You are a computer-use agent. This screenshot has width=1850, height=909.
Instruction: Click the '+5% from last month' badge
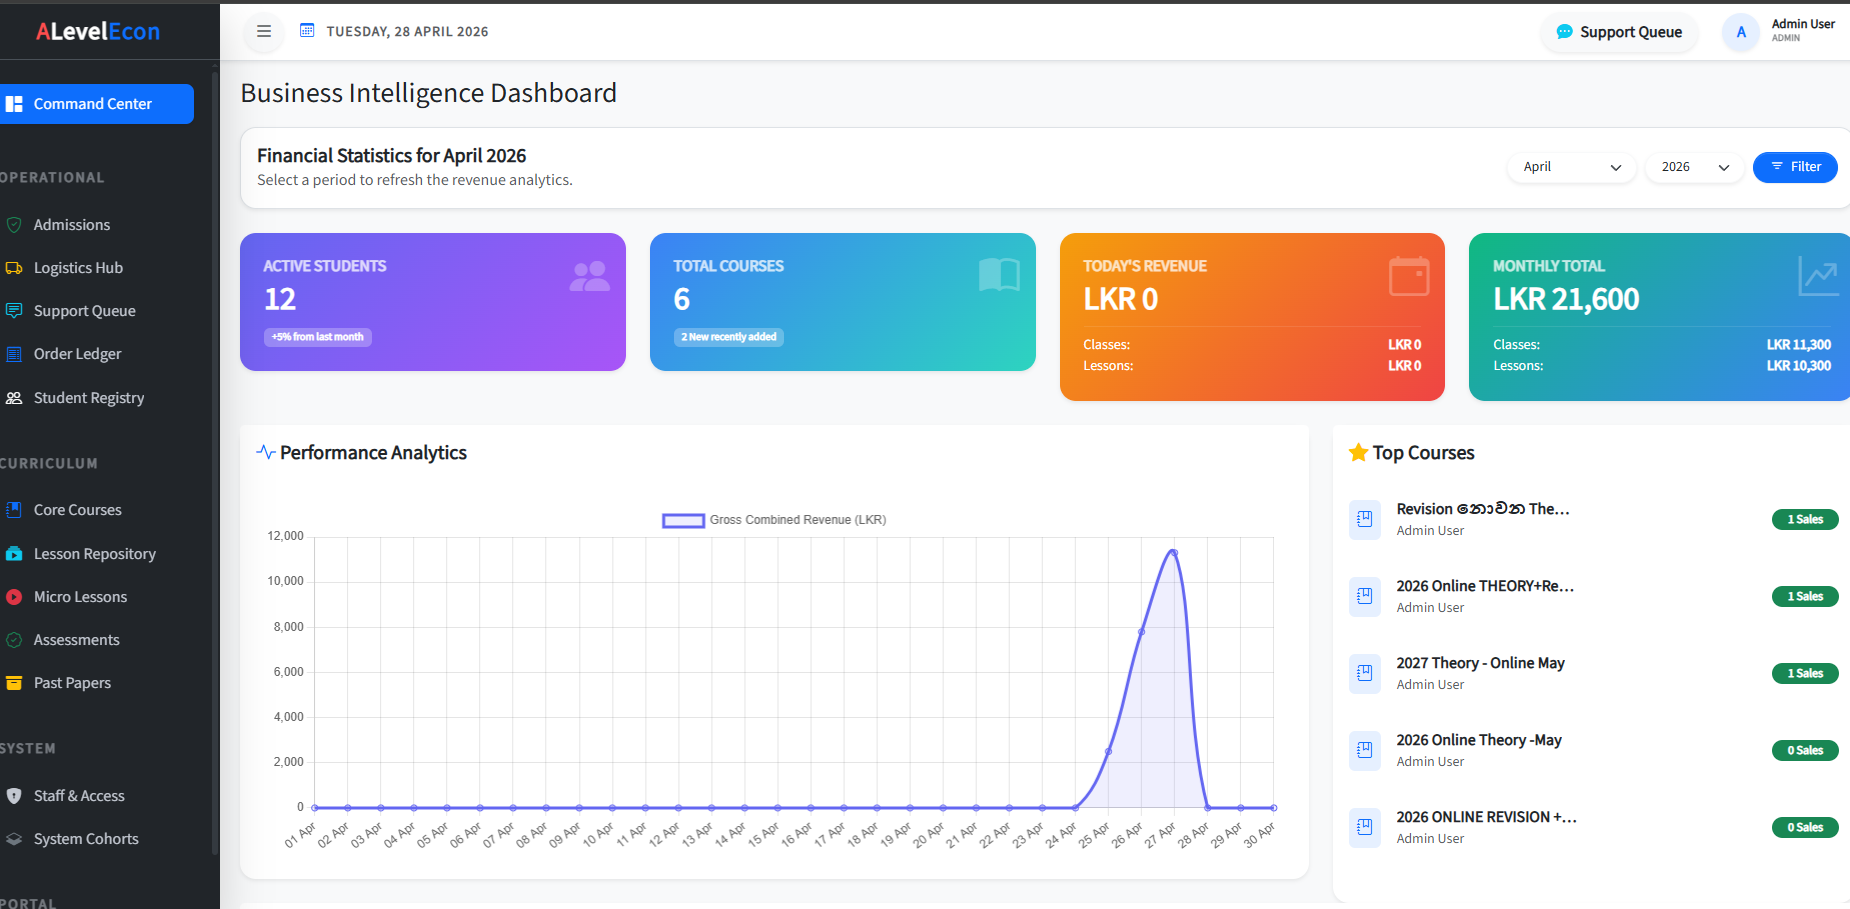coord(318,337)
